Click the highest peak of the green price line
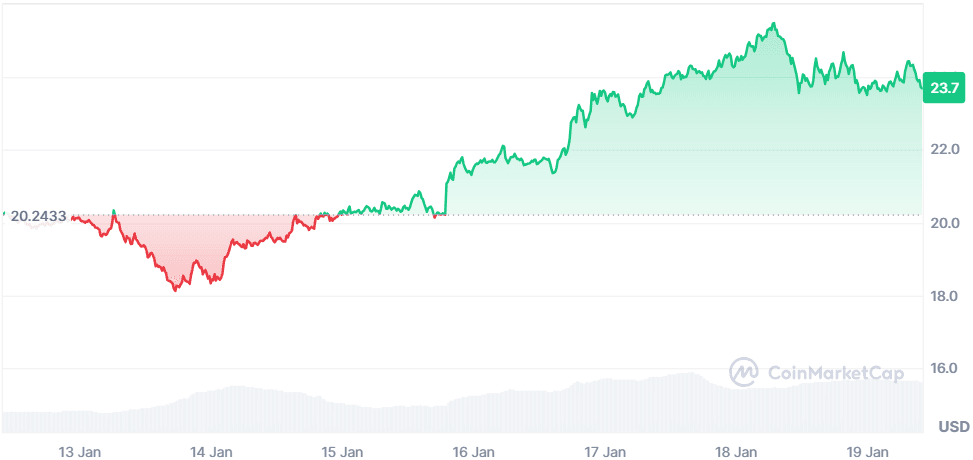Image resolution: width=973 pixels, height=460 pixels. point(773,23)
